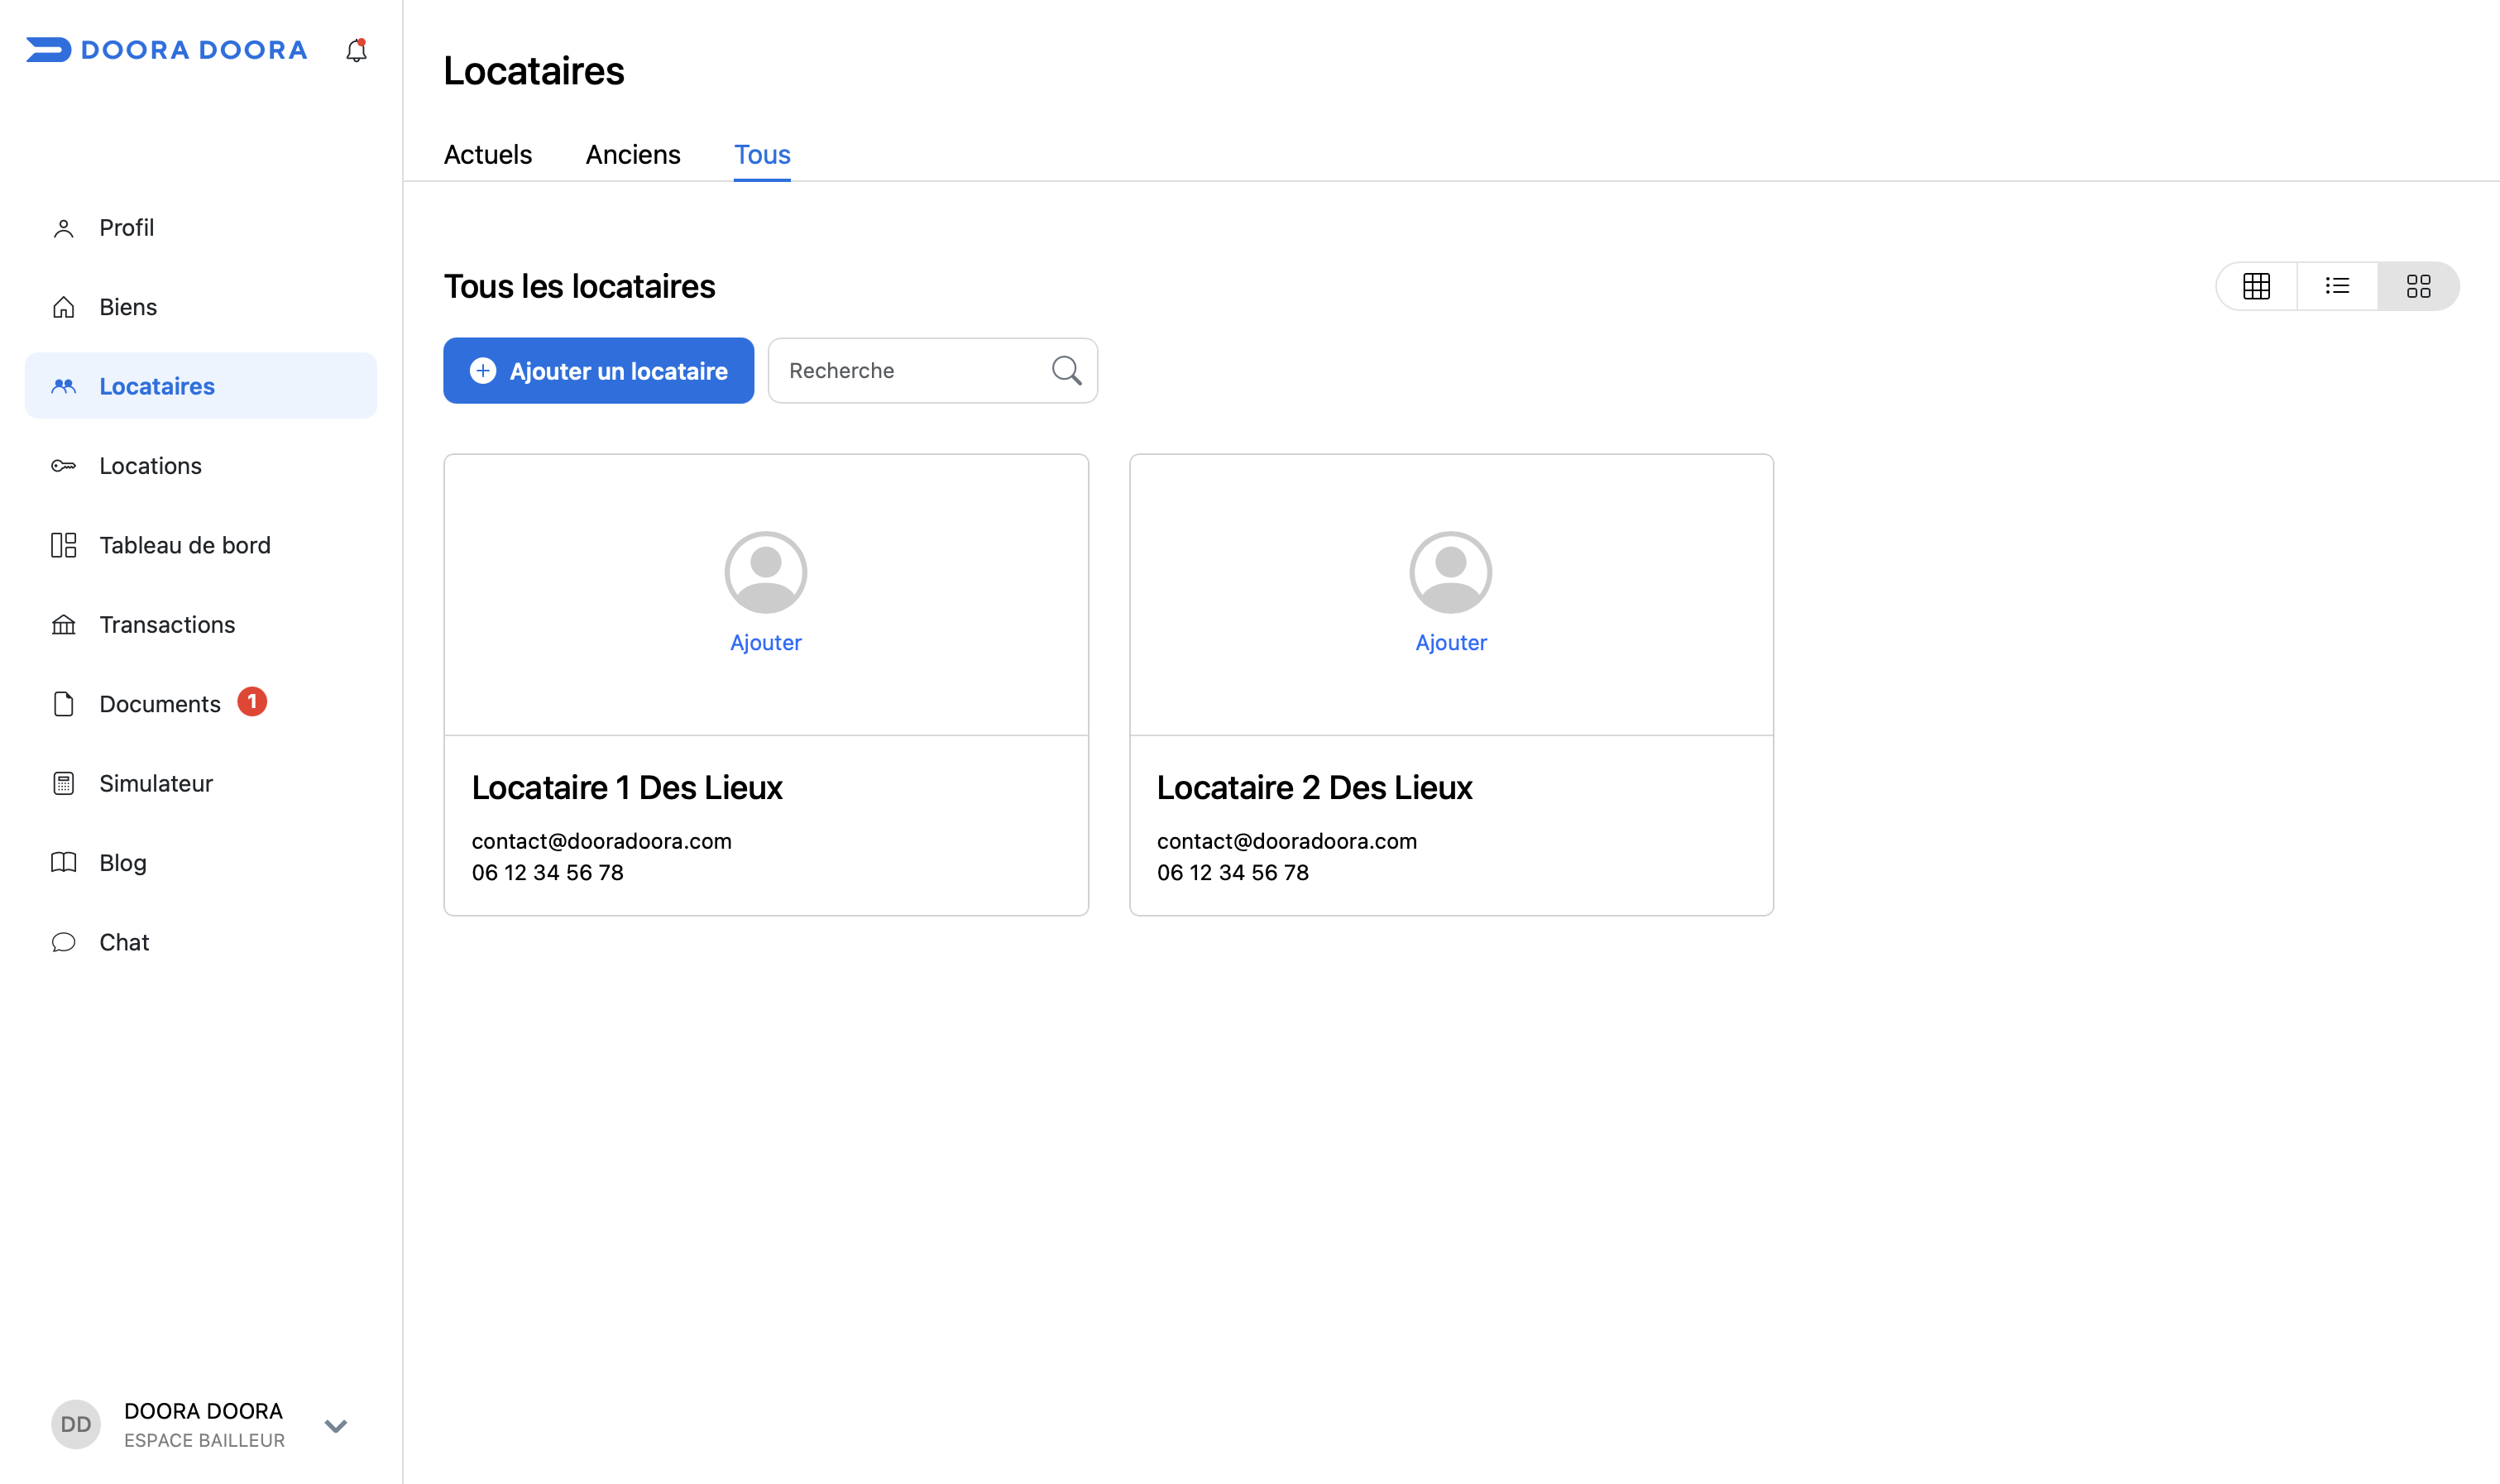Click Locataire 1 phone 06 12 34 56 78
Screen dimensions: 2500x1484
point(547,873)
